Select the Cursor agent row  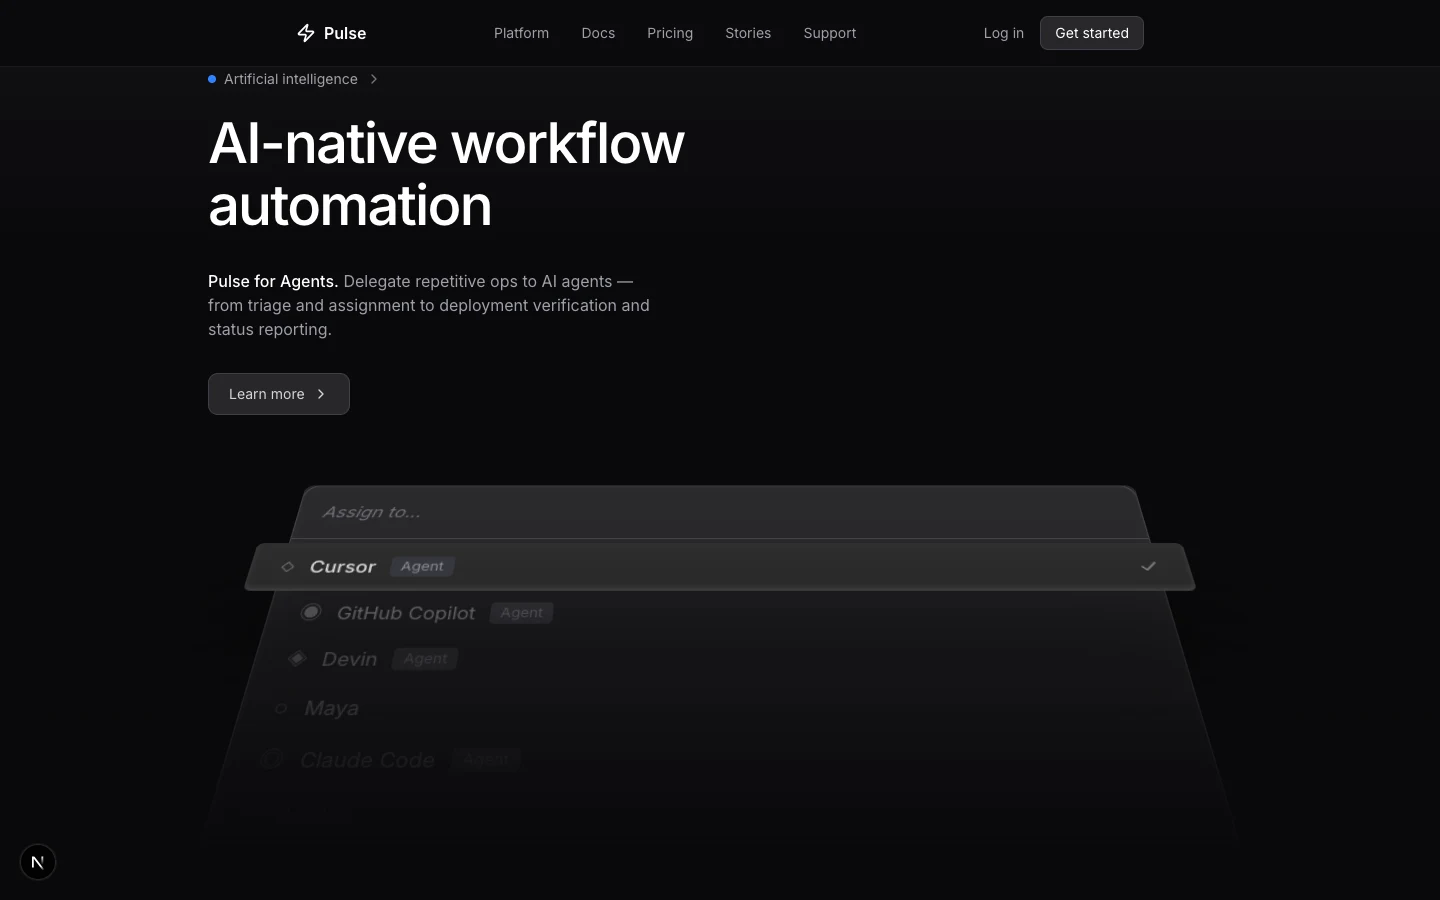[720, 567]
